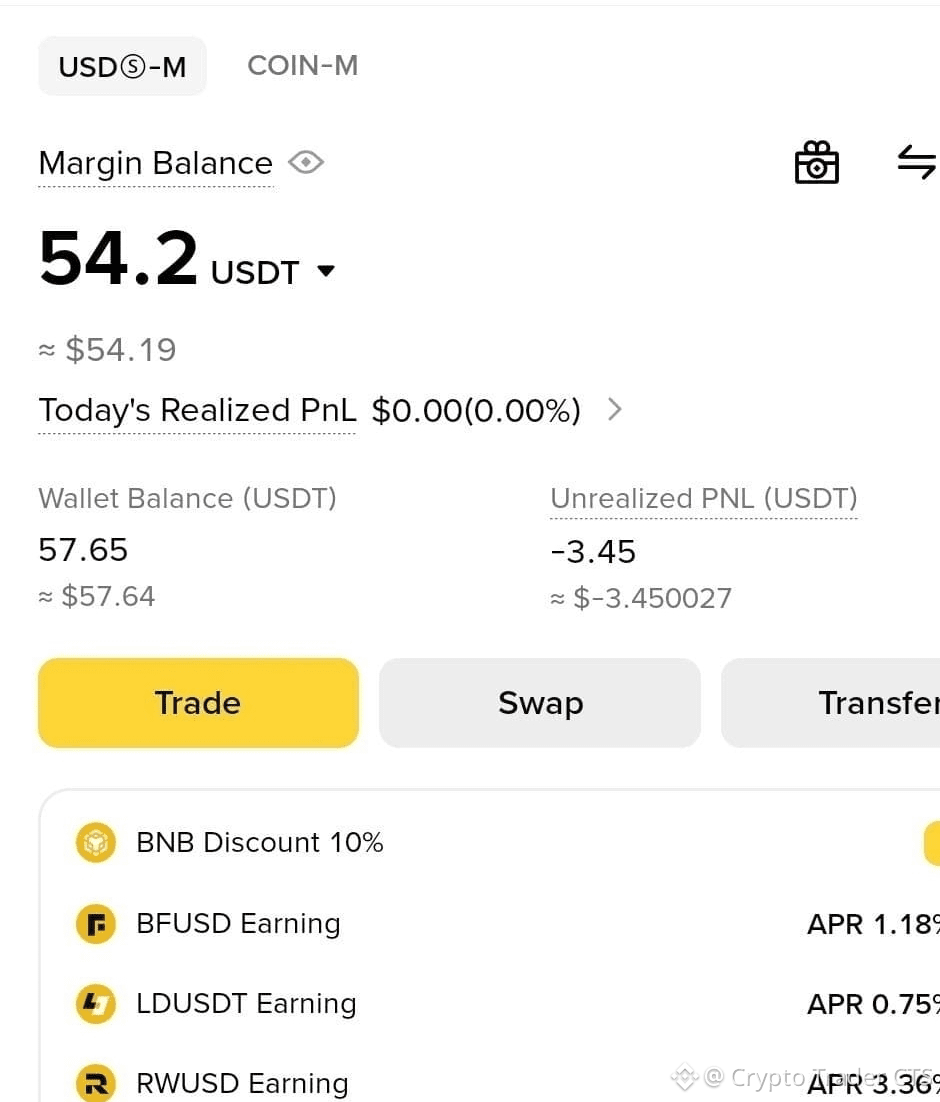Toggle the Margin Balance visibility eye

(x=306, y=162)
